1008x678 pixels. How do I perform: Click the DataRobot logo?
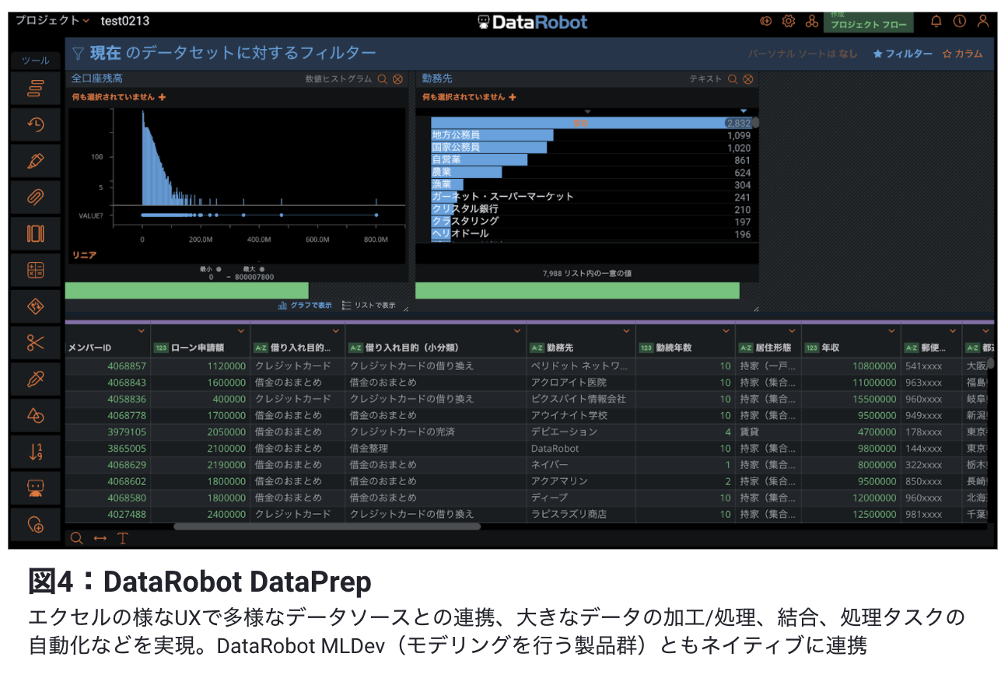click(532, 22)
